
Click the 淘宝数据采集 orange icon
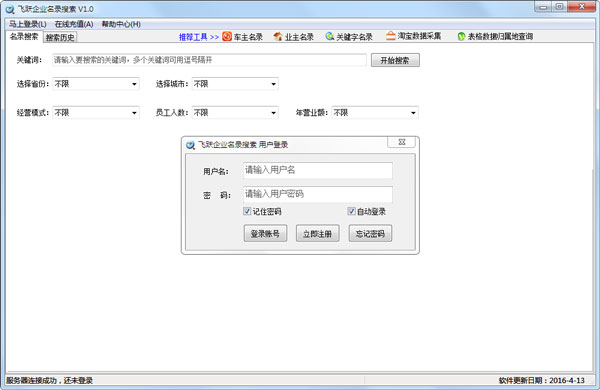390,36
